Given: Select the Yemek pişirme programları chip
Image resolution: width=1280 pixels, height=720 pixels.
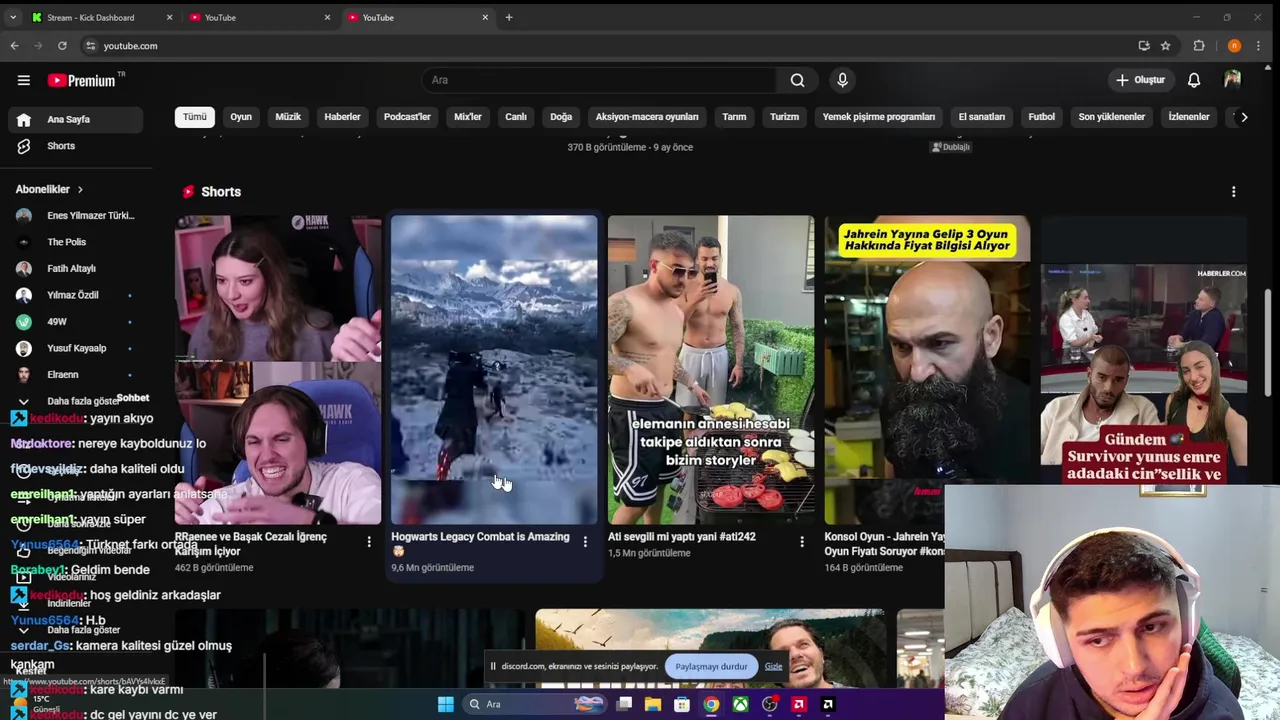Looking at the screenshot, I should click(879, 117).
